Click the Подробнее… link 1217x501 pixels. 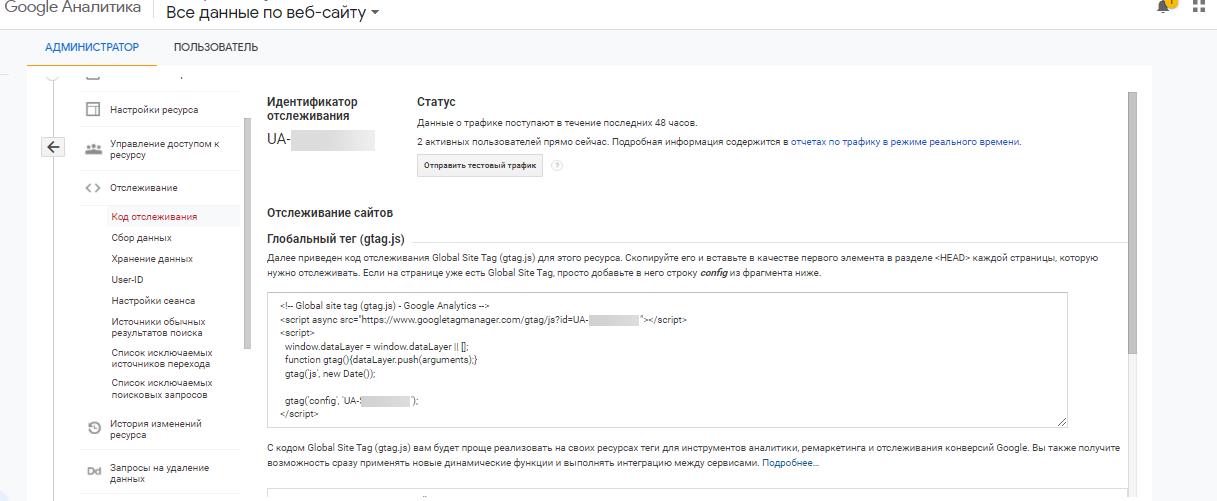(791, 464)
